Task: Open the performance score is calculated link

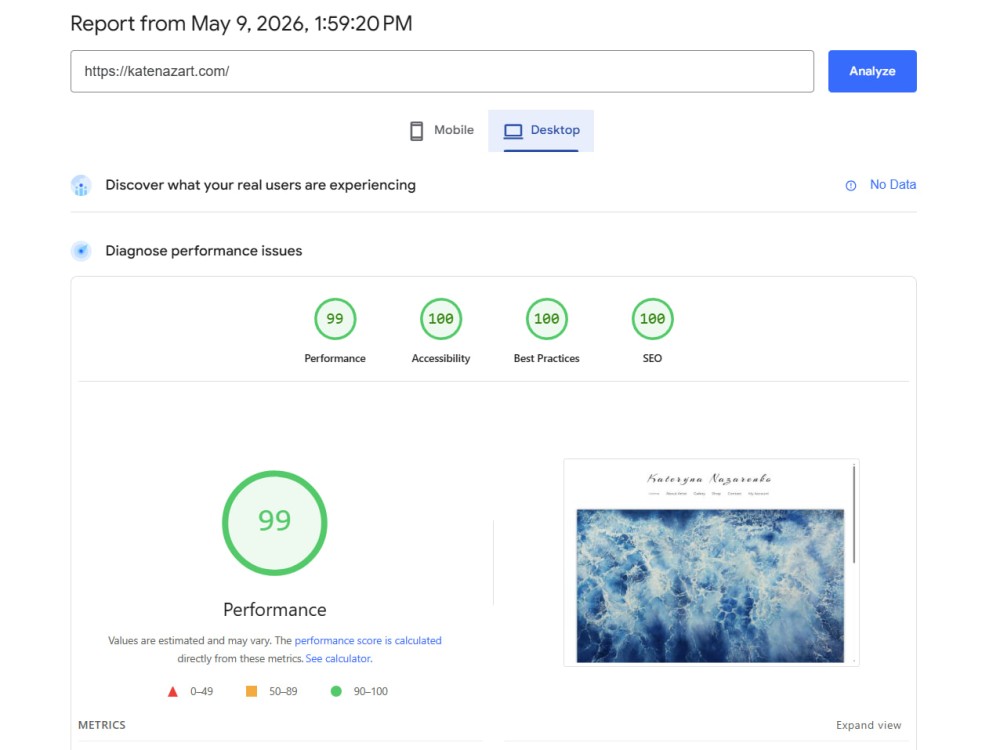Action: [368, 640]
